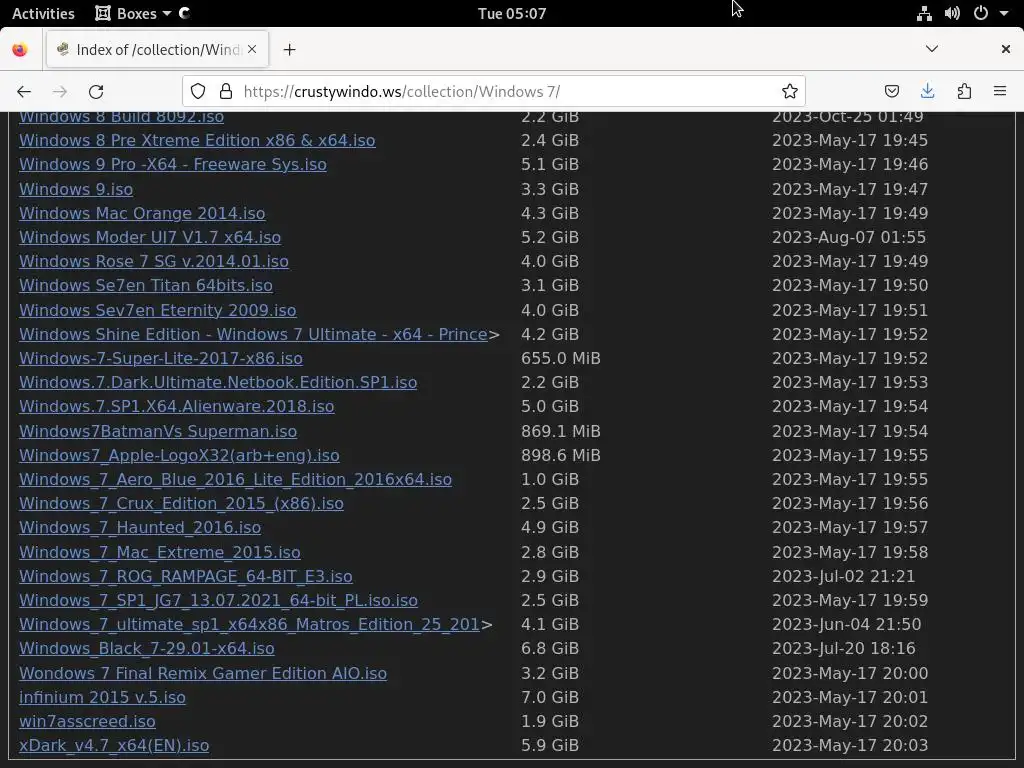
Task: Open the Activities overview
Action: click(43, 13)
